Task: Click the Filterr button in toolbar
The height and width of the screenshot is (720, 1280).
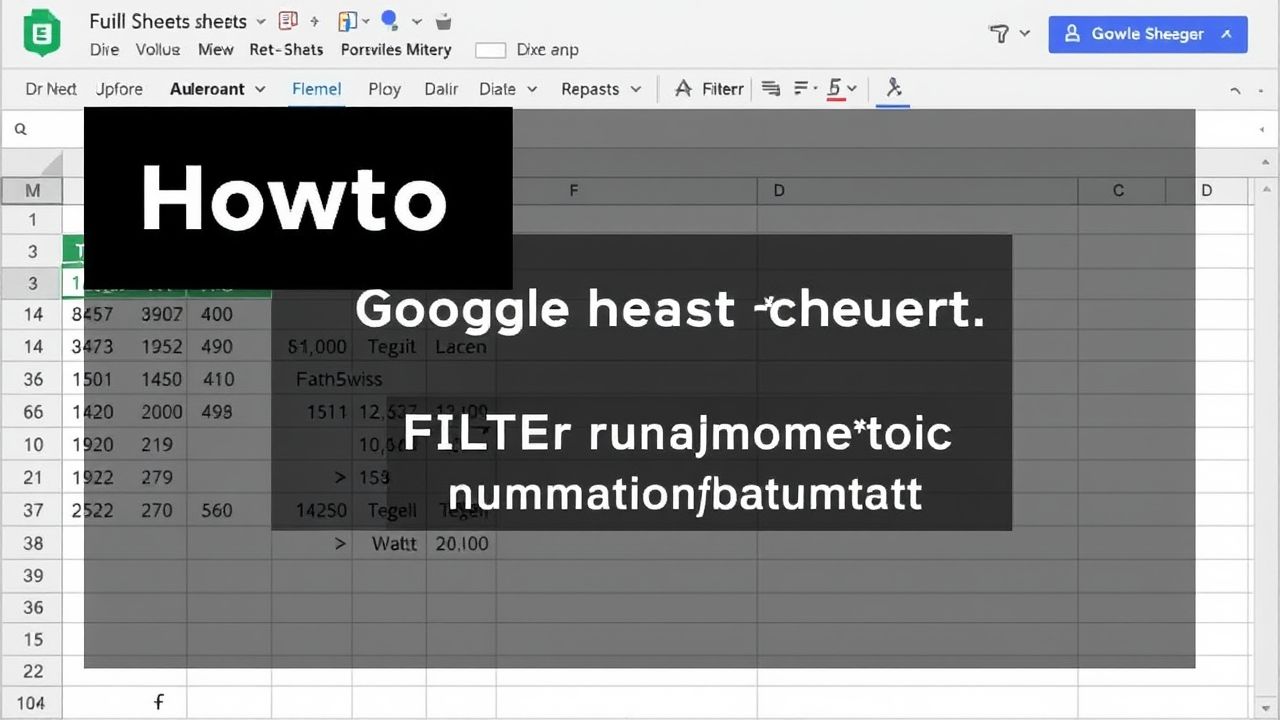Action: 709,89
